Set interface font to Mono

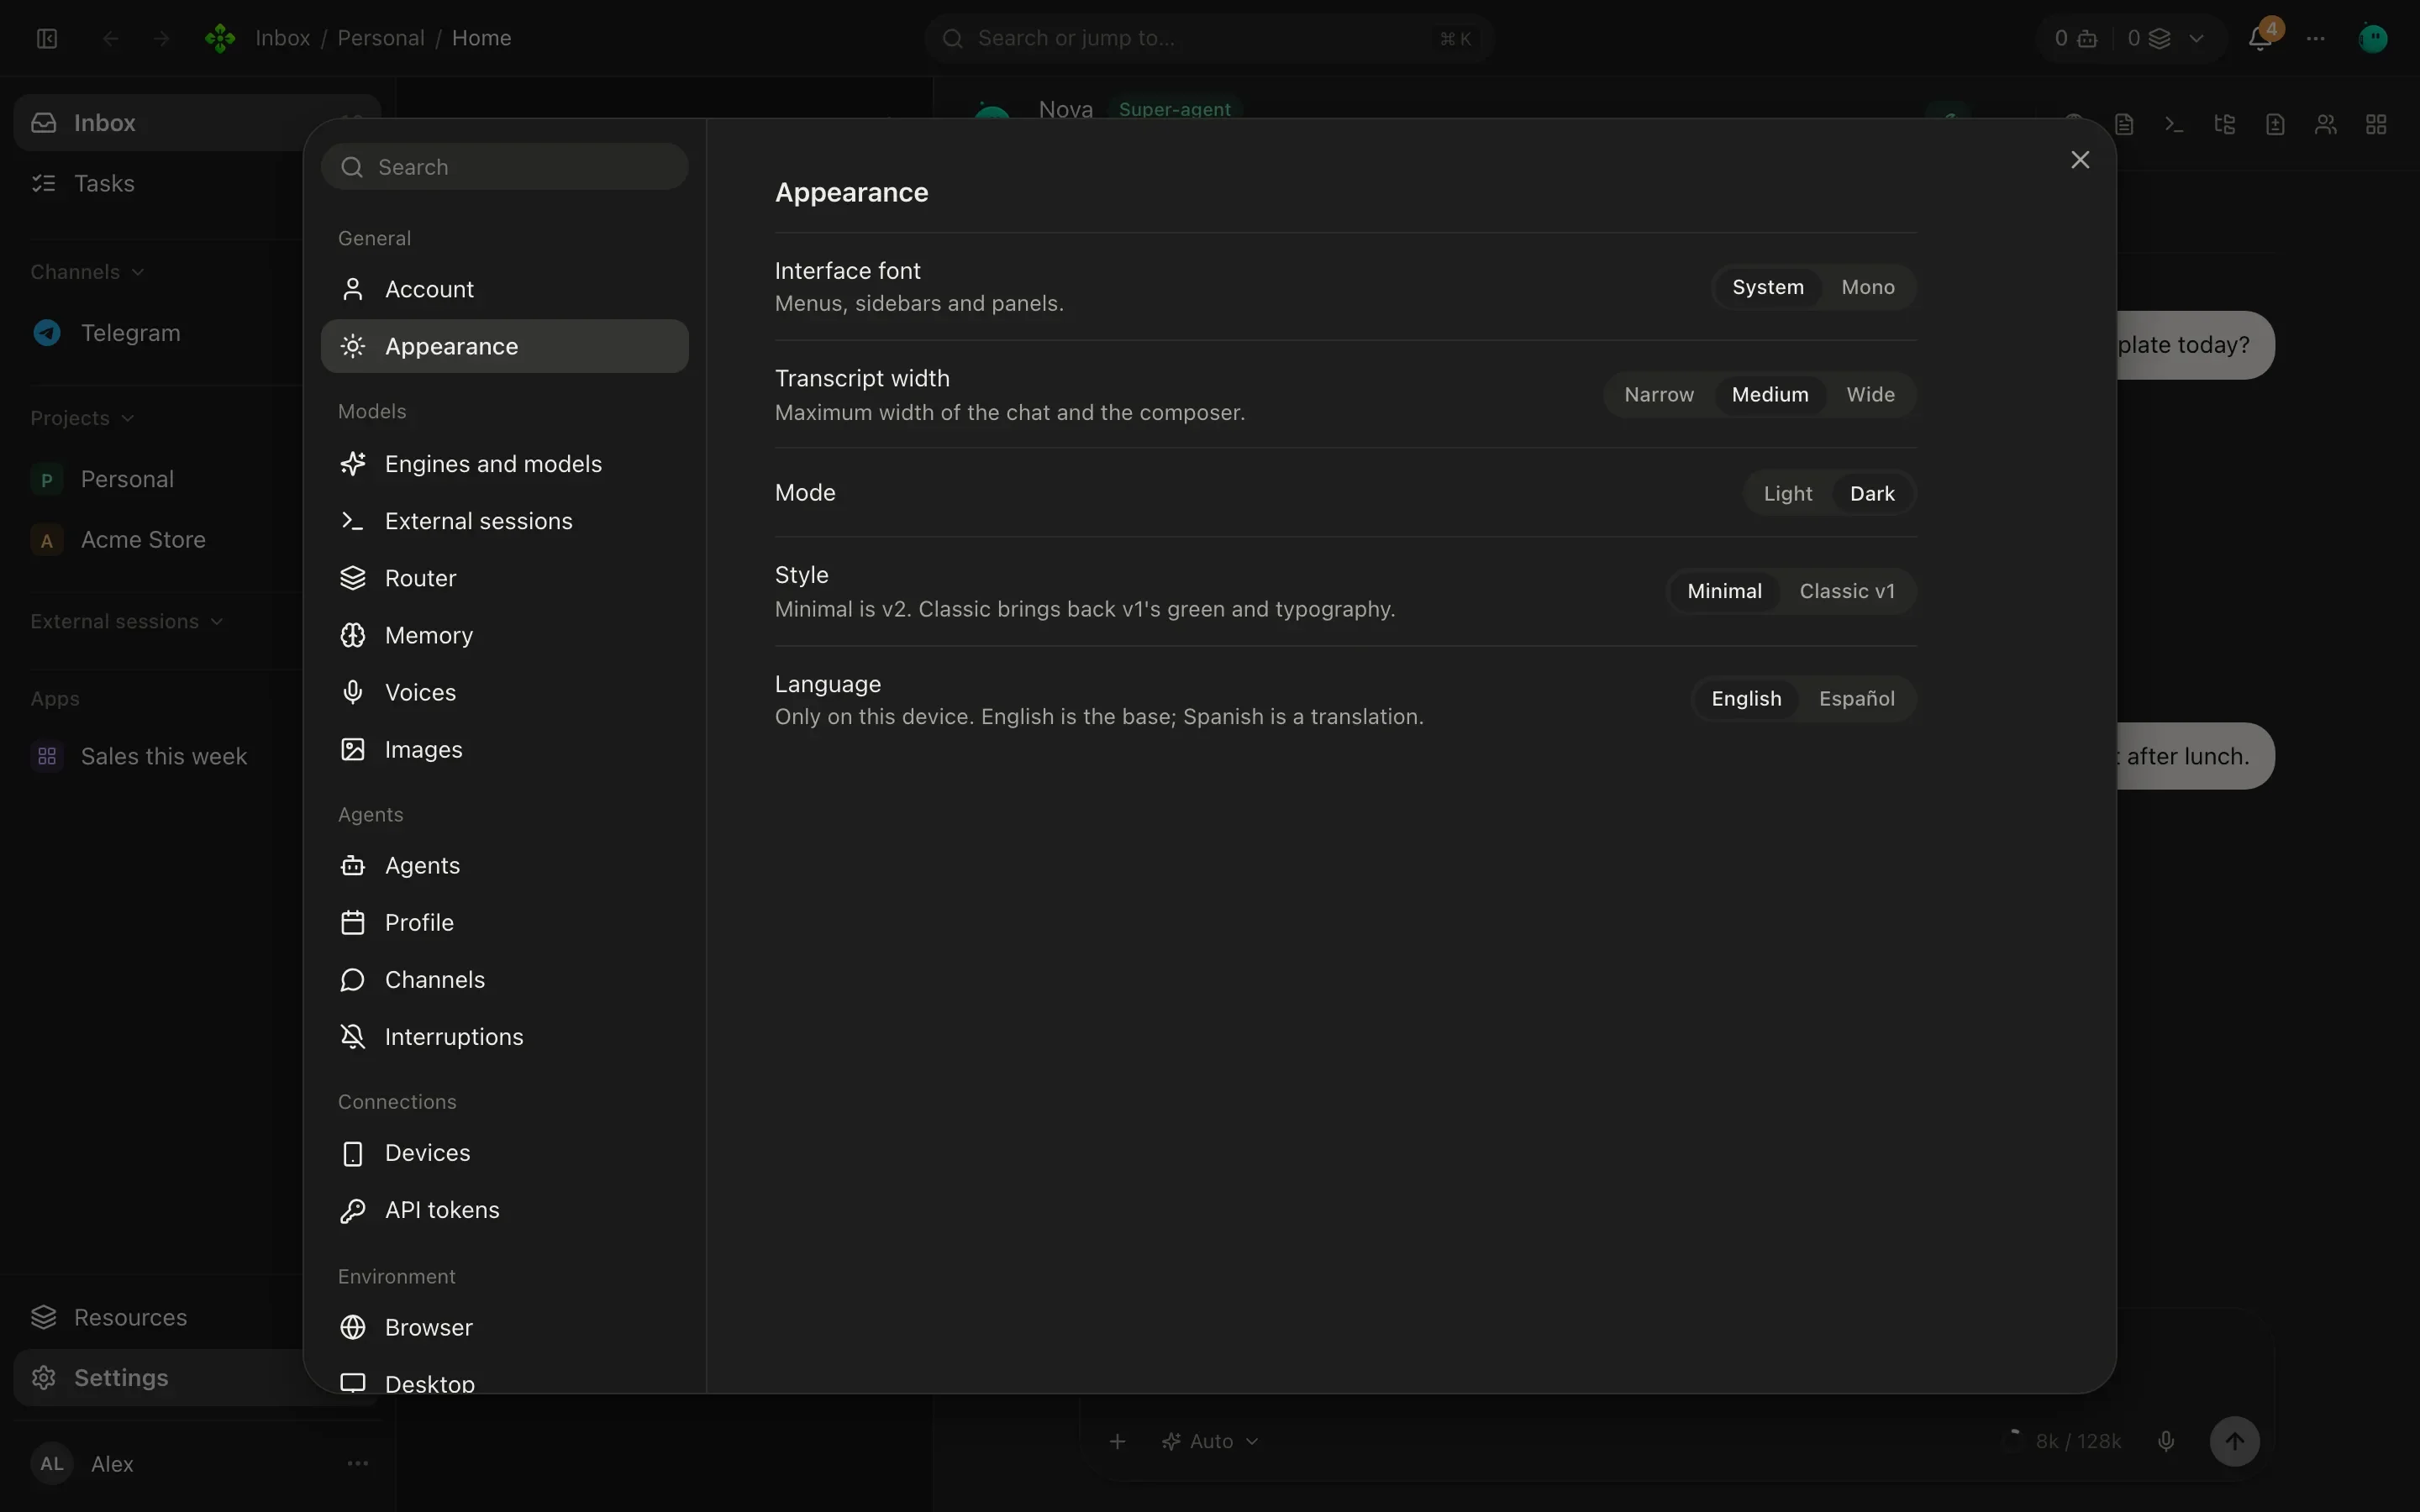1867,287
